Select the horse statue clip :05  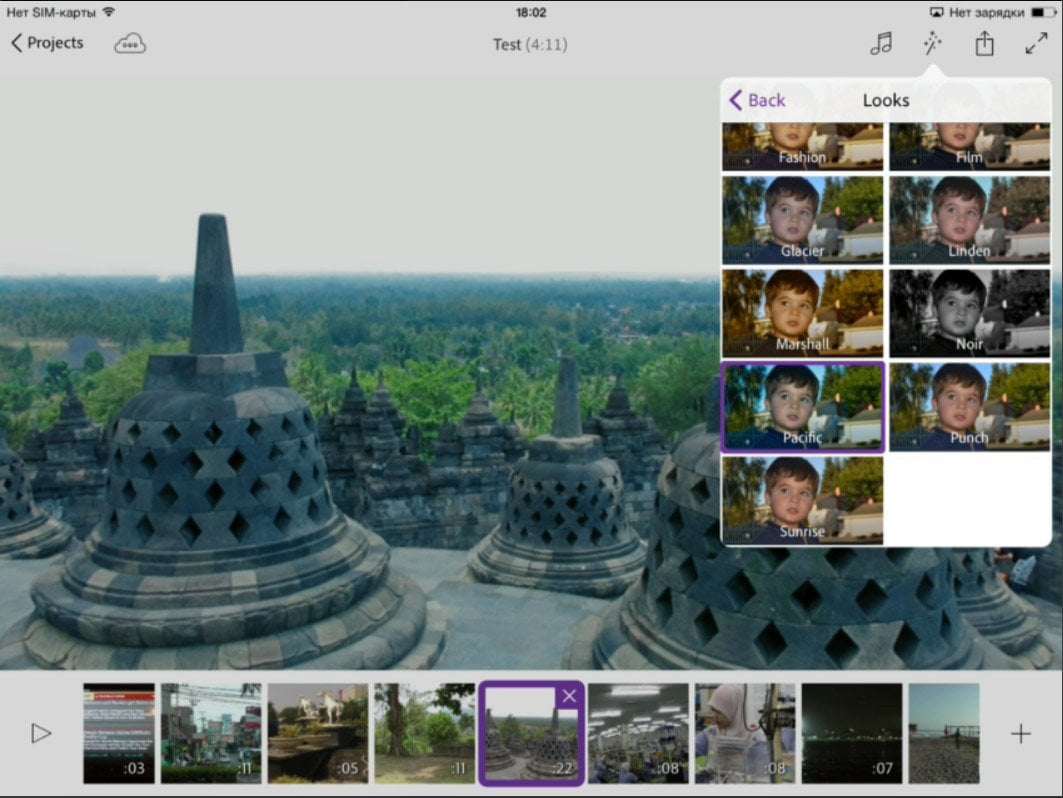318,734
